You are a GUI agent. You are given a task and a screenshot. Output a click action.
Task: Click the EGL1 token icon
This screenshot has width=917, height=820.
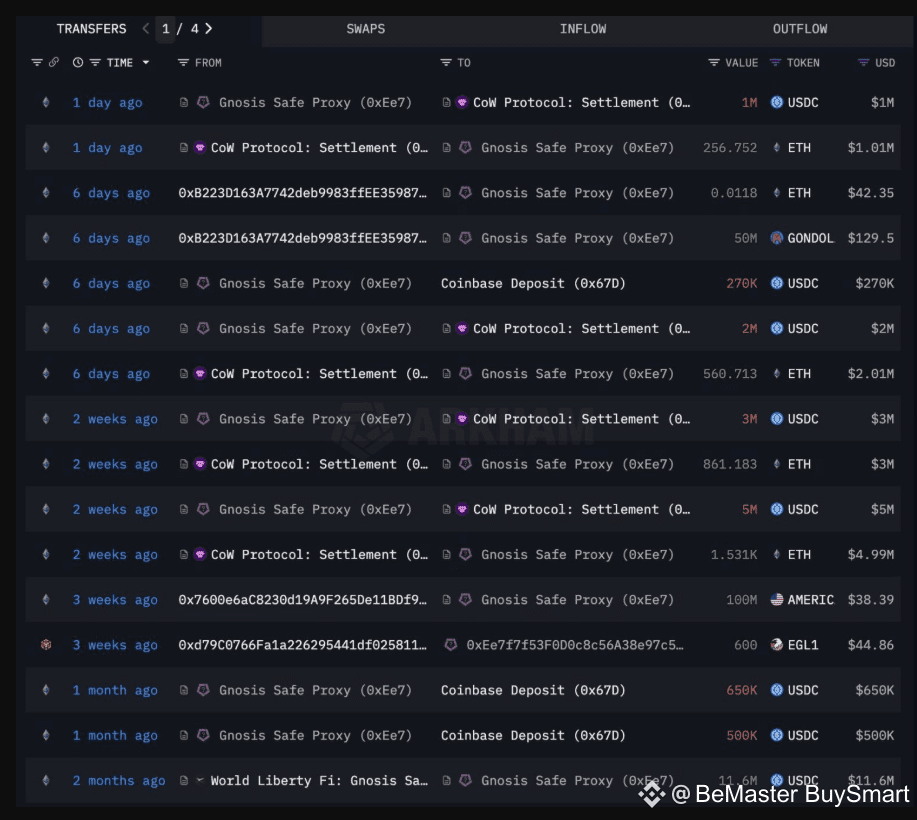click(x=777, y=645)
